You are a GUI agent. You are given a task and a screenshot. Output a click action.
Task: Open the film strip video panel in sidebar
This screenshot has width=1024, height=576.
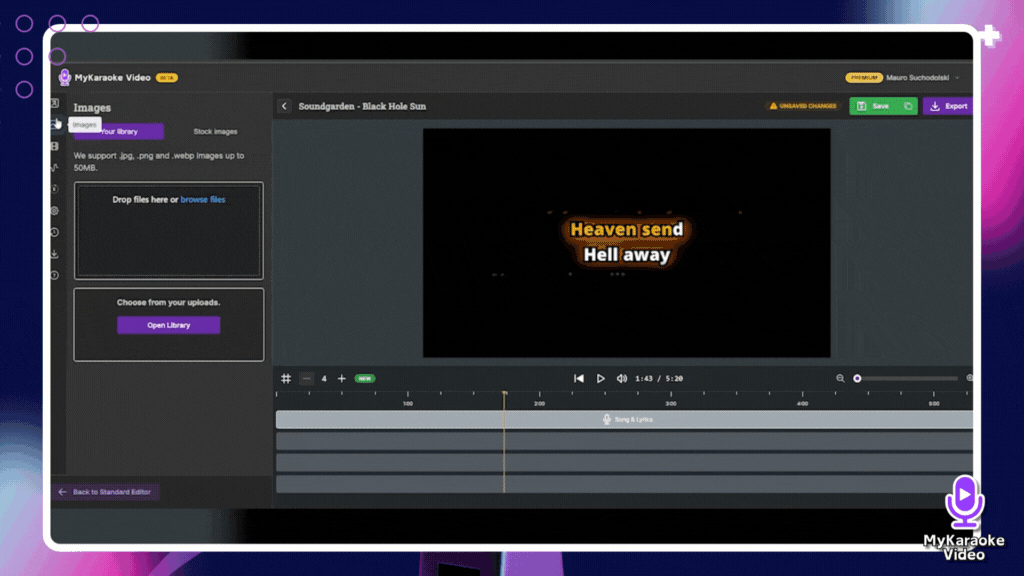tap(55, 146)
